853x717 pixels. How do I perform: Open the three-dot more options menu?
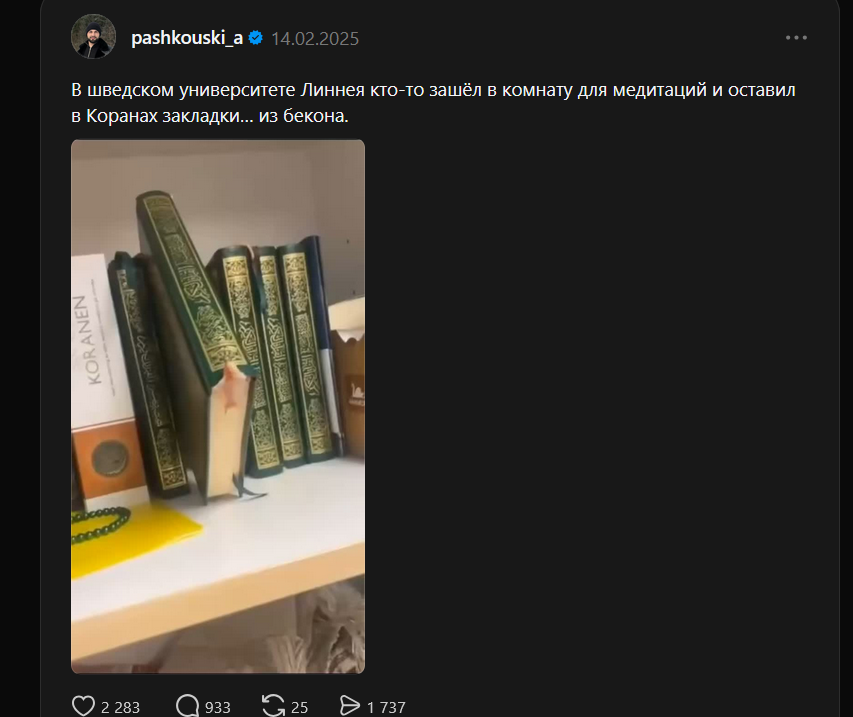796,38
